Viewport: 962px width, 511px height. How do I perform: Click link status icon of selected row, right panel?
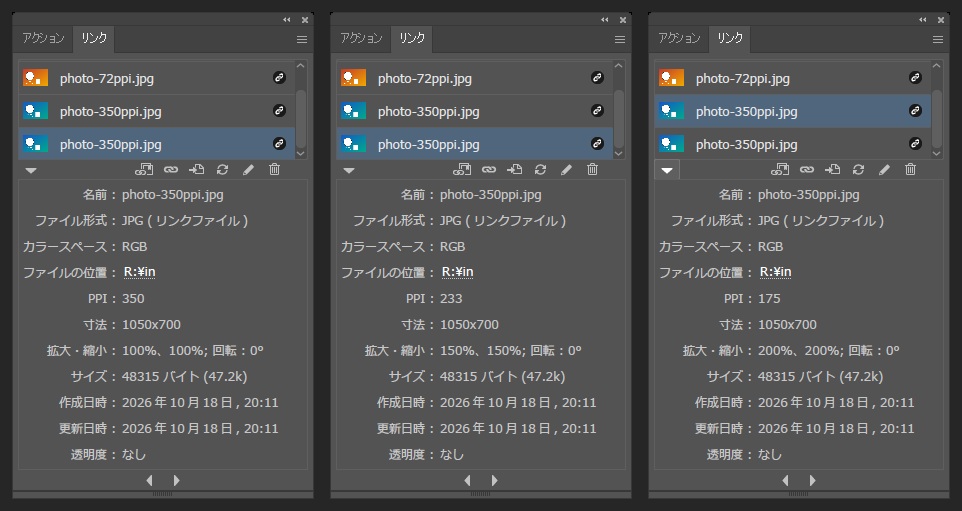click(x=915, y=111)
